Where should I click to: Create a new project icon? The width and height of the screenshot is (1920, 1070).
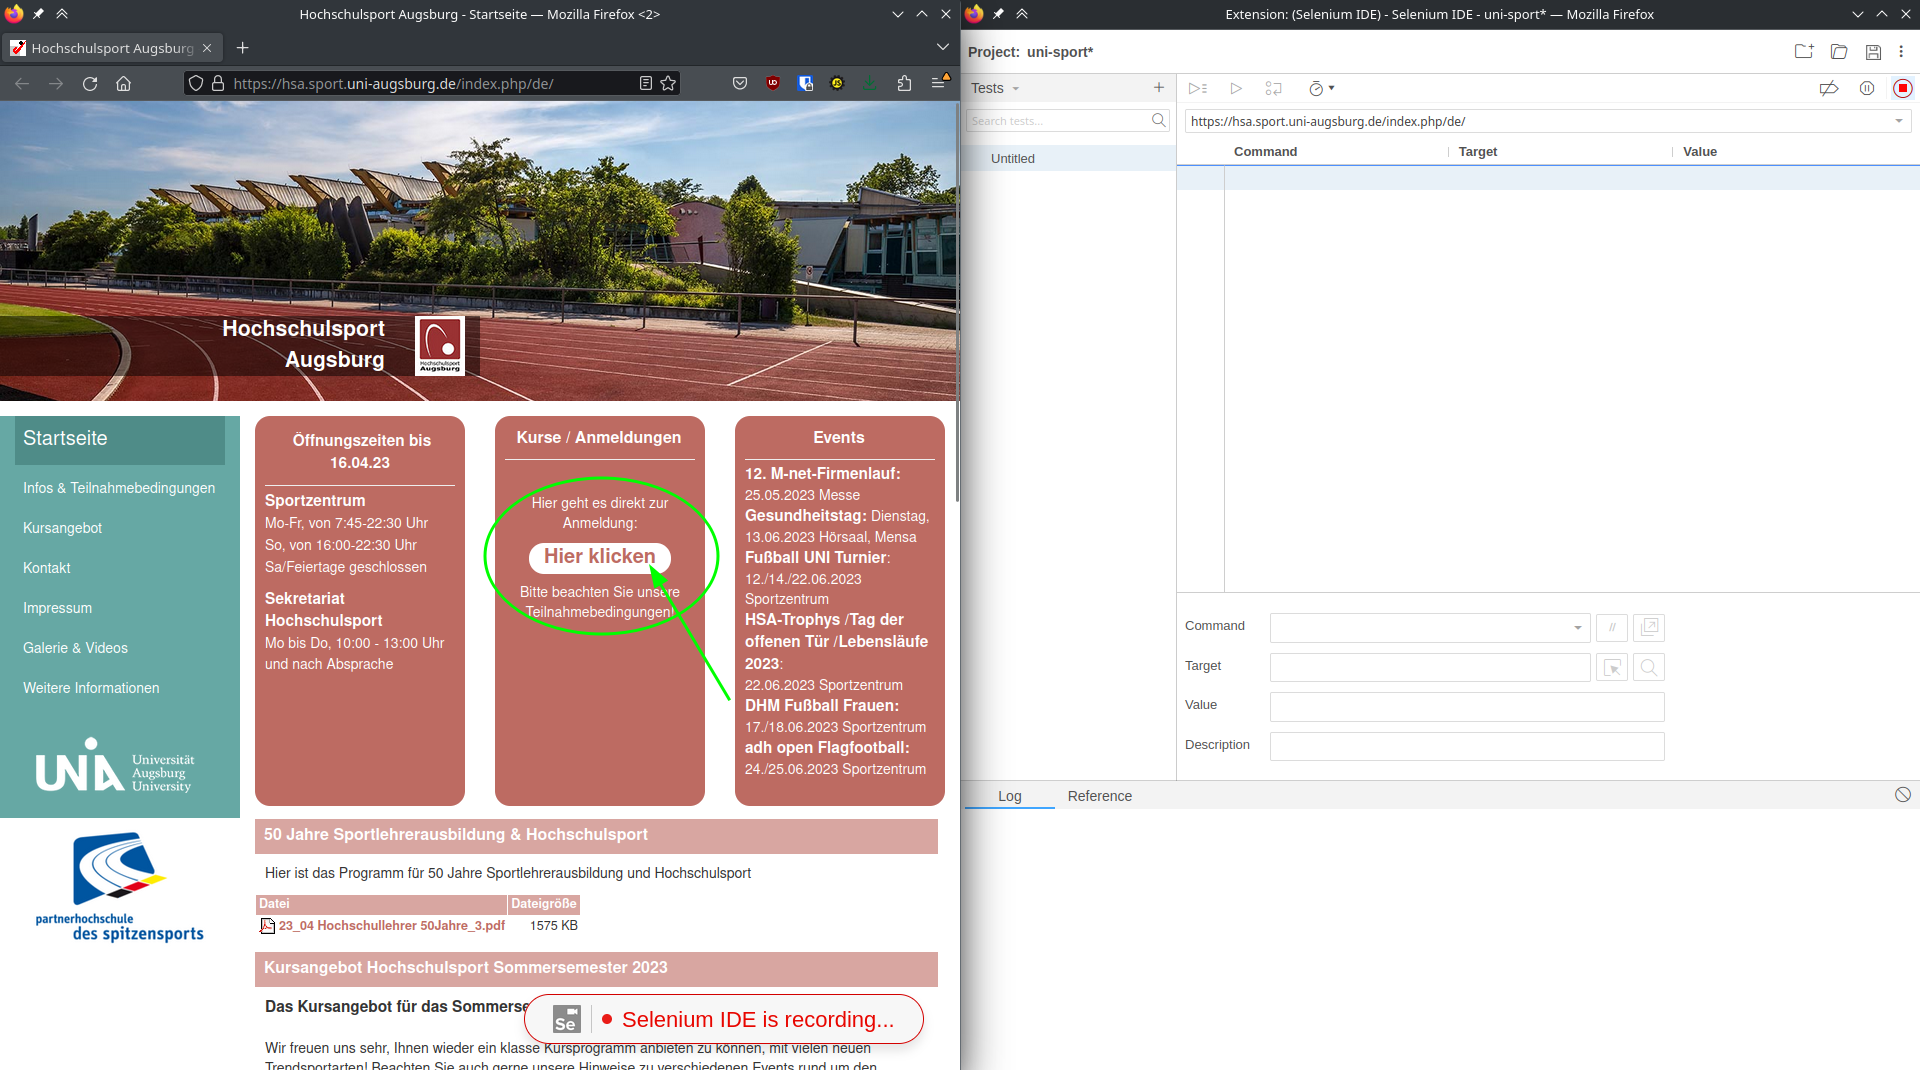tap(1804, 52)
